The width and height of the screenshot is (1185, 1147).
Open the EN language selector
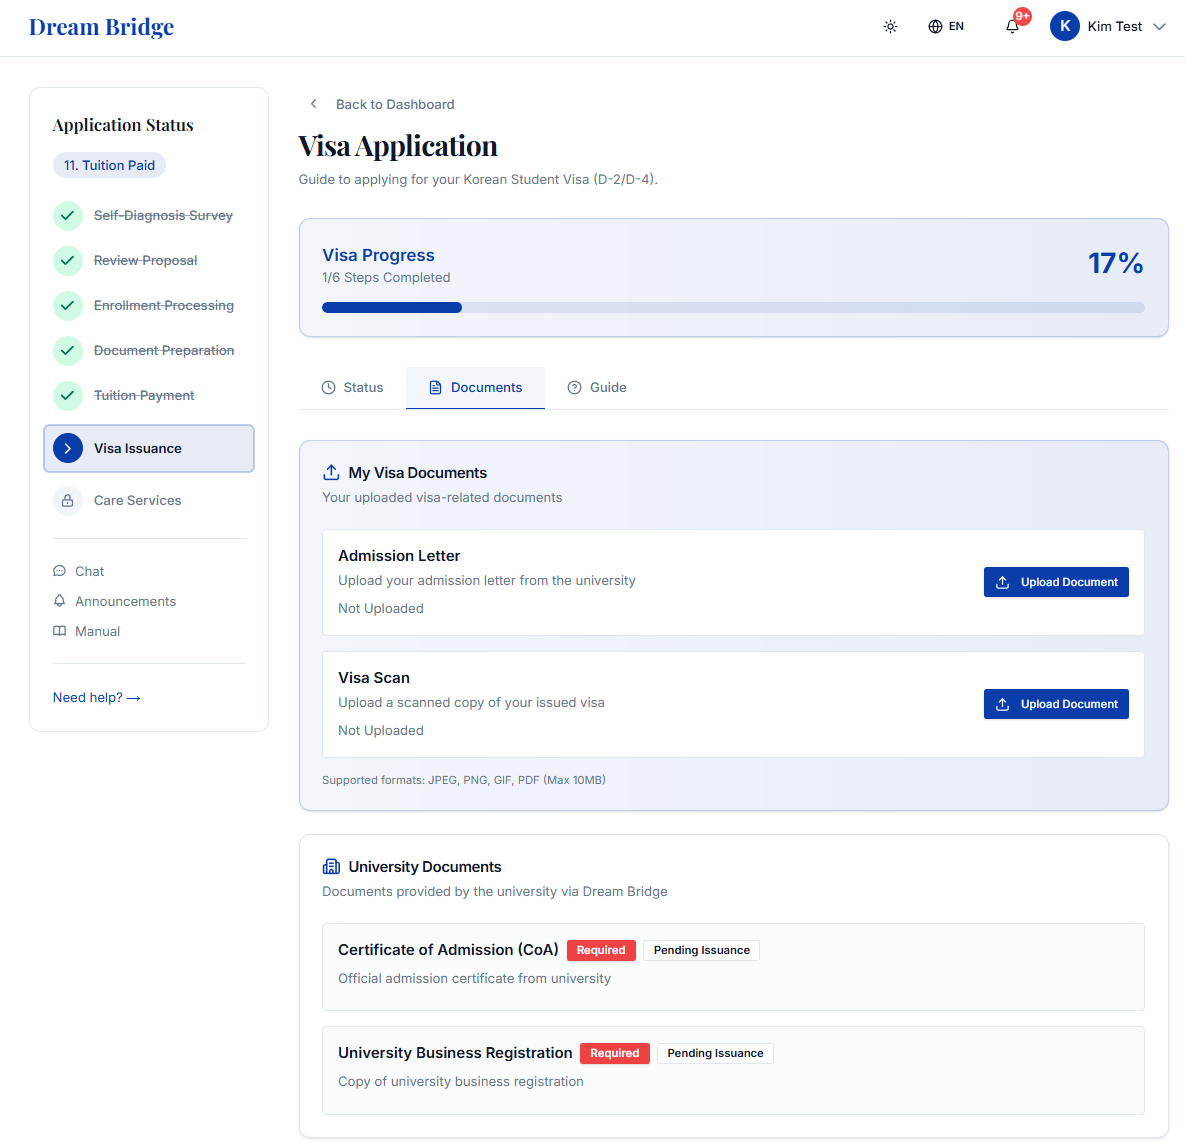pyautogui.click(x=946, y=26)
